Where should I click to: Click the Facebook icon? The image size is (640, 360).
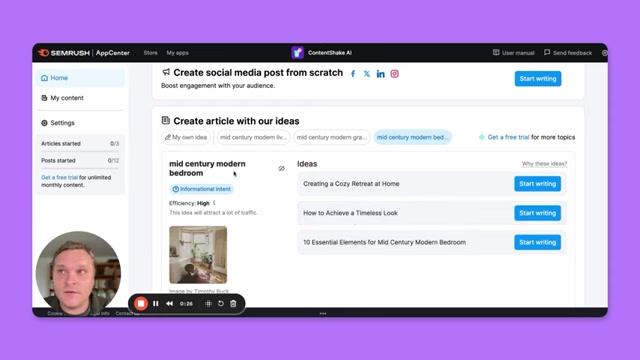click(x=353, y=74)
